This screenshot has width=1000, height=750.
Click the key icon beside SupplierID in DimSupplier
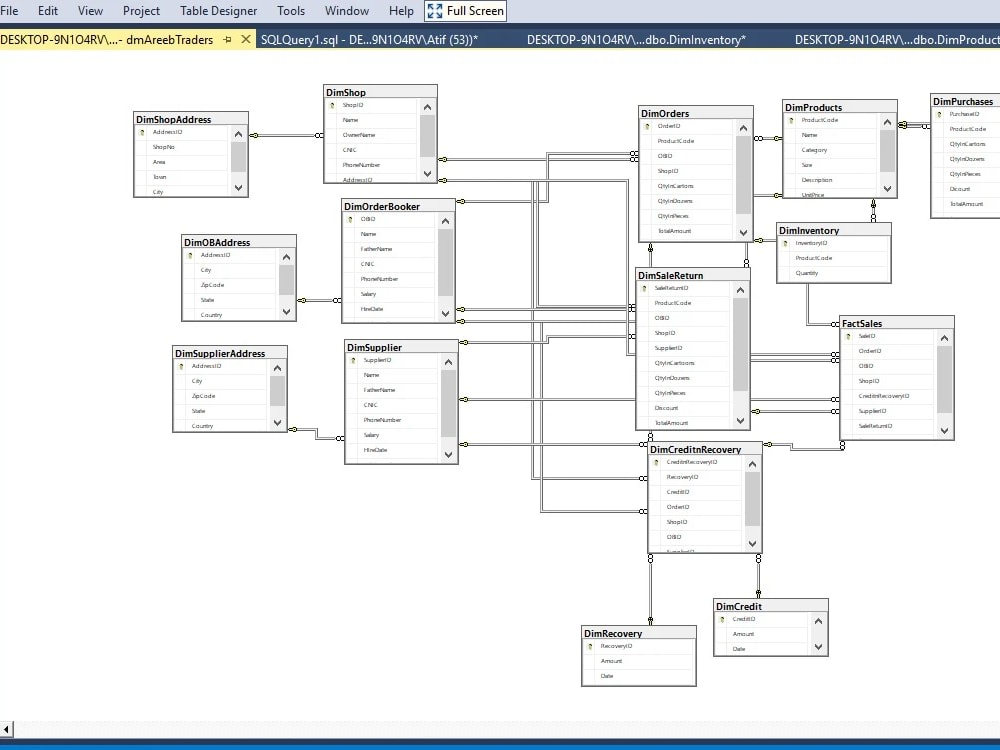352,362
